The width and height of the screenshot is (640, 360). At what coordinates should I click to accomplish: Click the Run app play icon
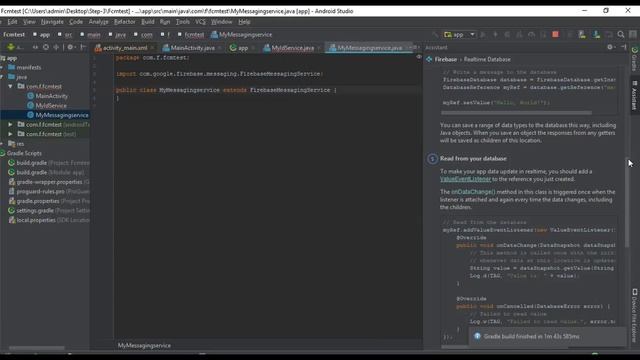click(483, 35)
